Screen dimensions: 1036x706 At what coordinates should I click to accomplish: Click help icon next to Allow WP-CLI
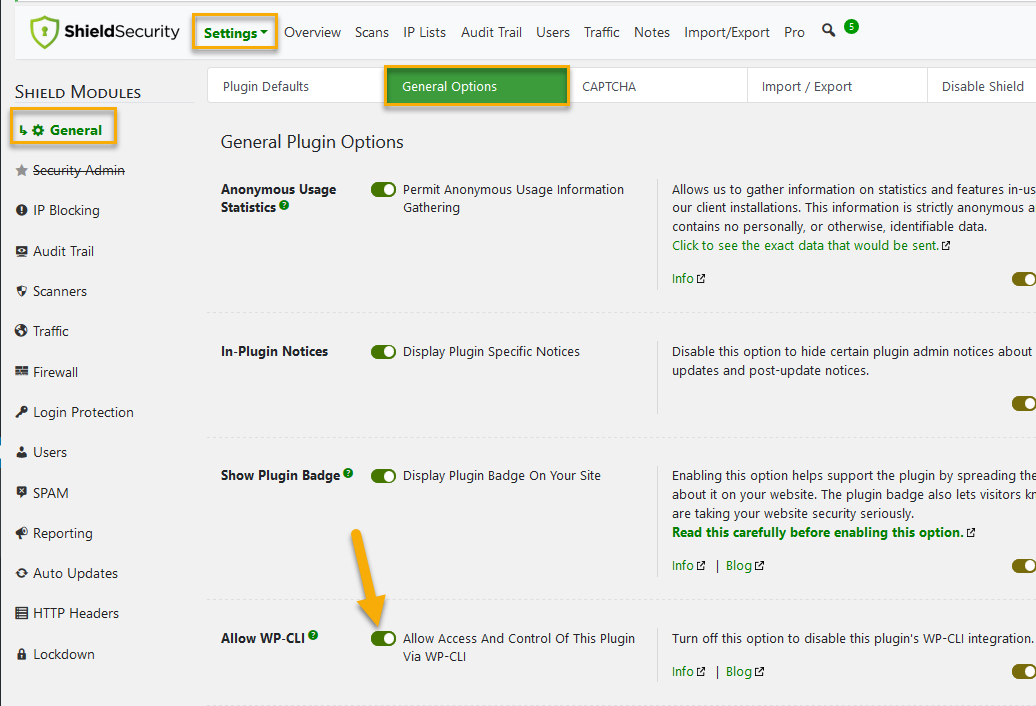313,635
